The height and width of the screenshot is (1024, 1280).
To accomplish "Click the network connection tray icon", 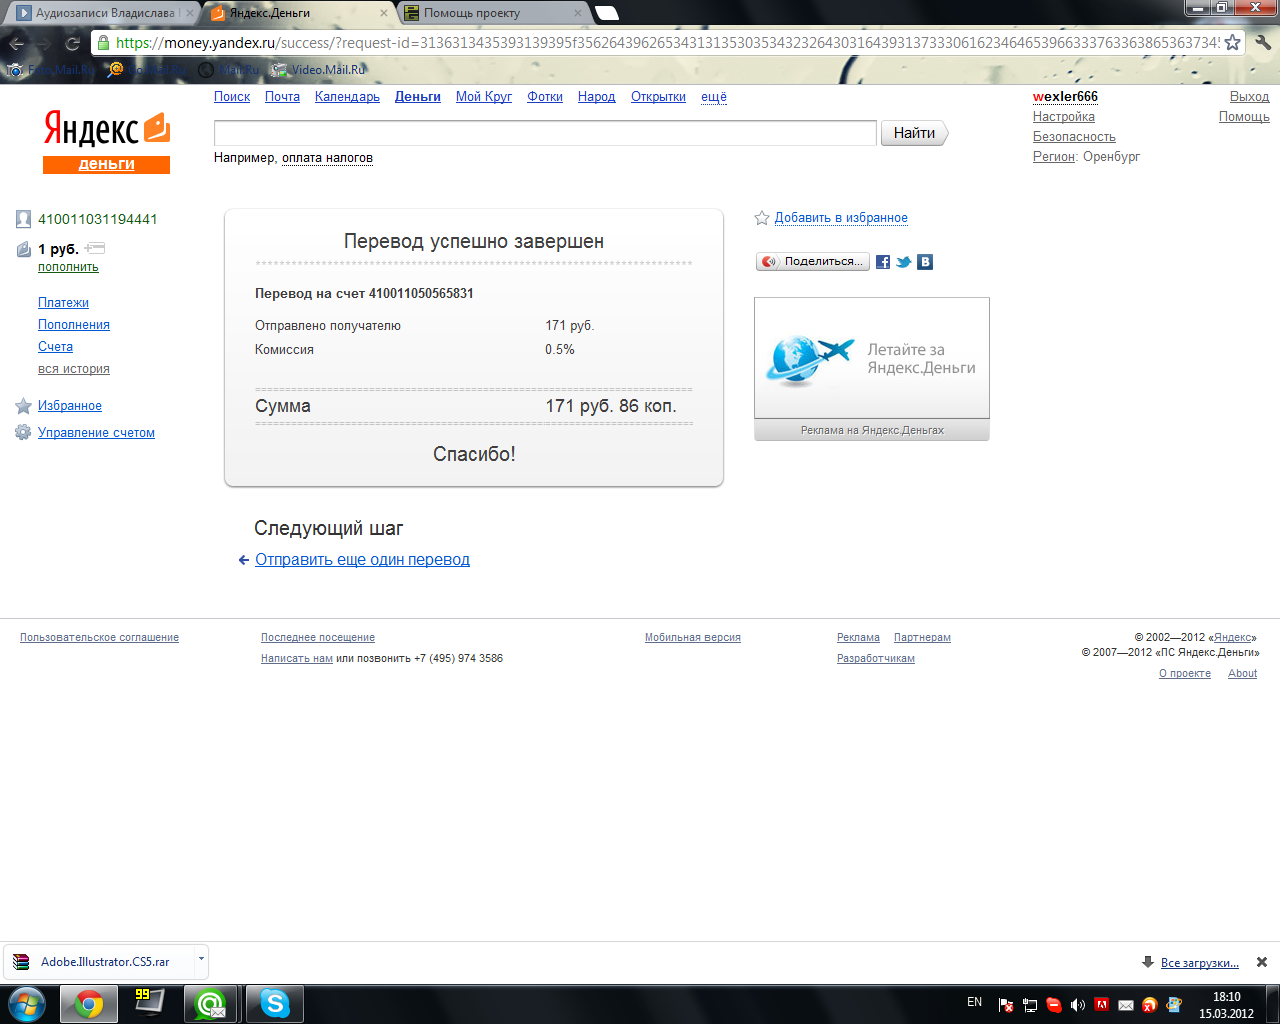I will 1029,1005.
